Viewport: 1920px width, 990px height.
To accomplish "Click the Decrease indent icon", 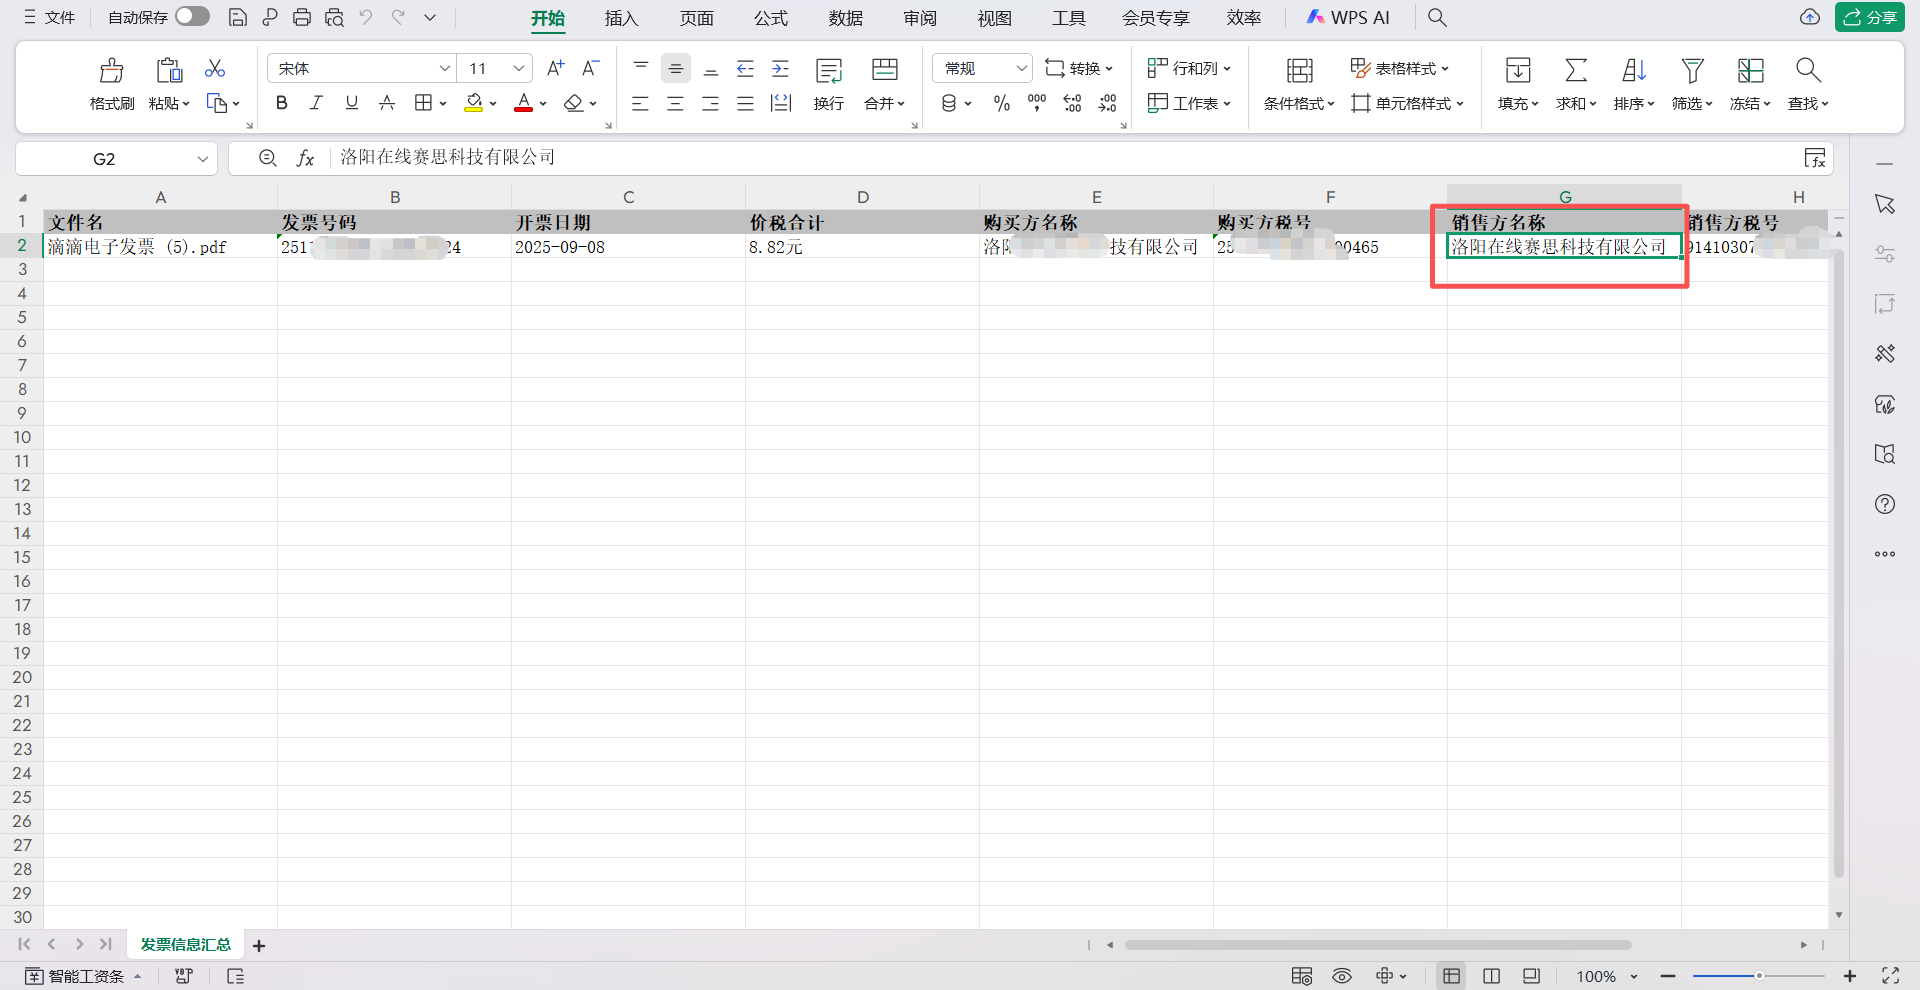I will 745,68.
